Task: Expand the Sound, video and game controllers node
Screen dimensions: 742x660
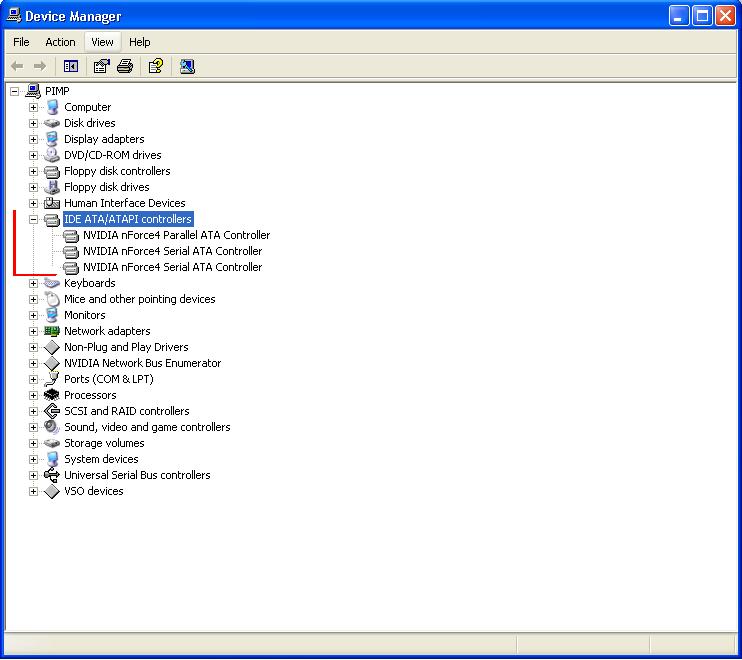Action: click(x=33, y=427)
